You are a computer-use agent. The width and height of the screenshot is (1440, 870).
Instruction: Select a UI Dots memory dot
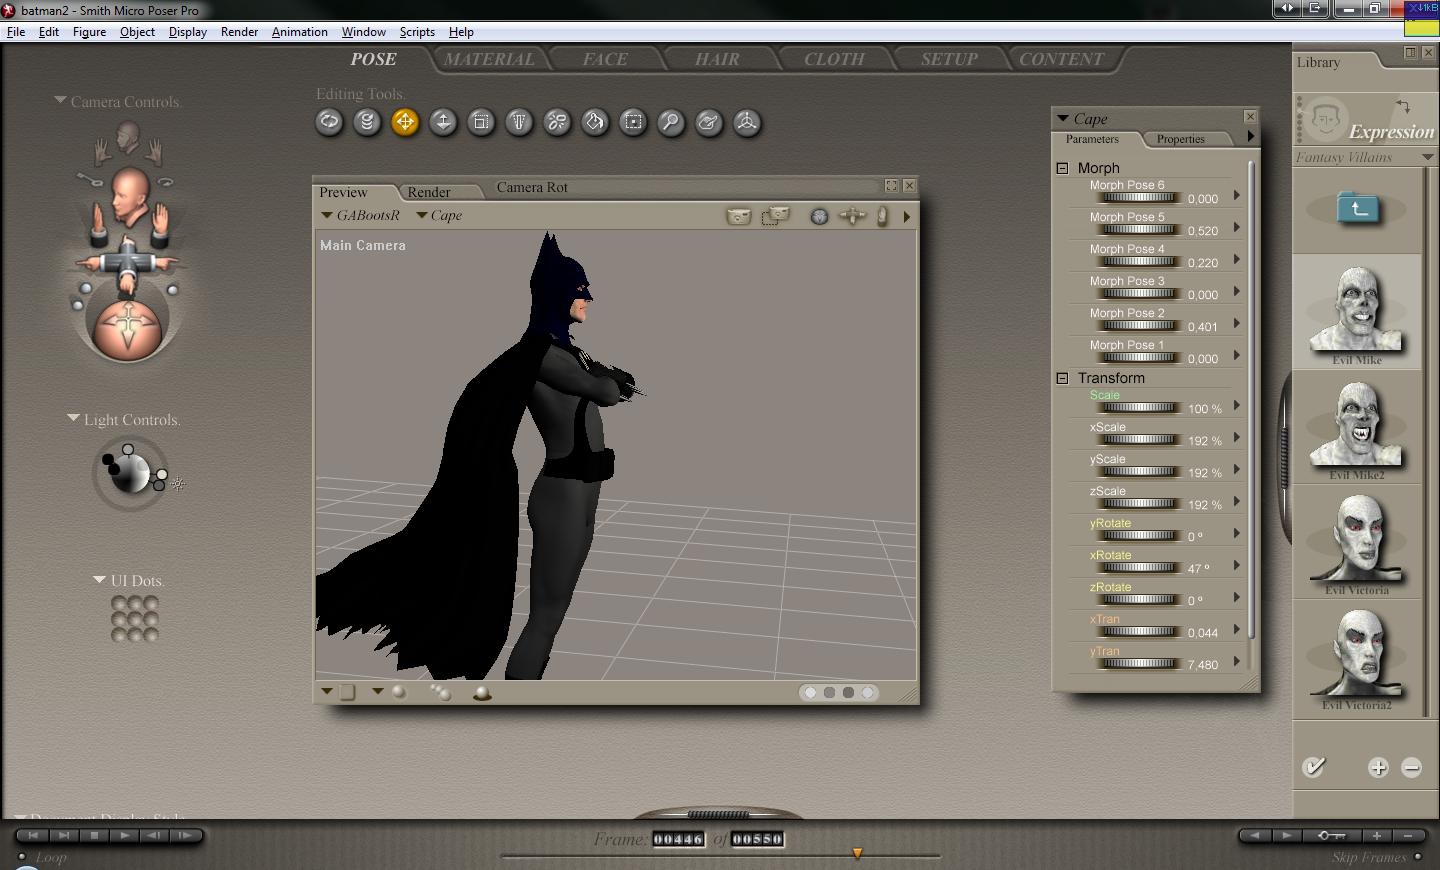tap(135, 618)
